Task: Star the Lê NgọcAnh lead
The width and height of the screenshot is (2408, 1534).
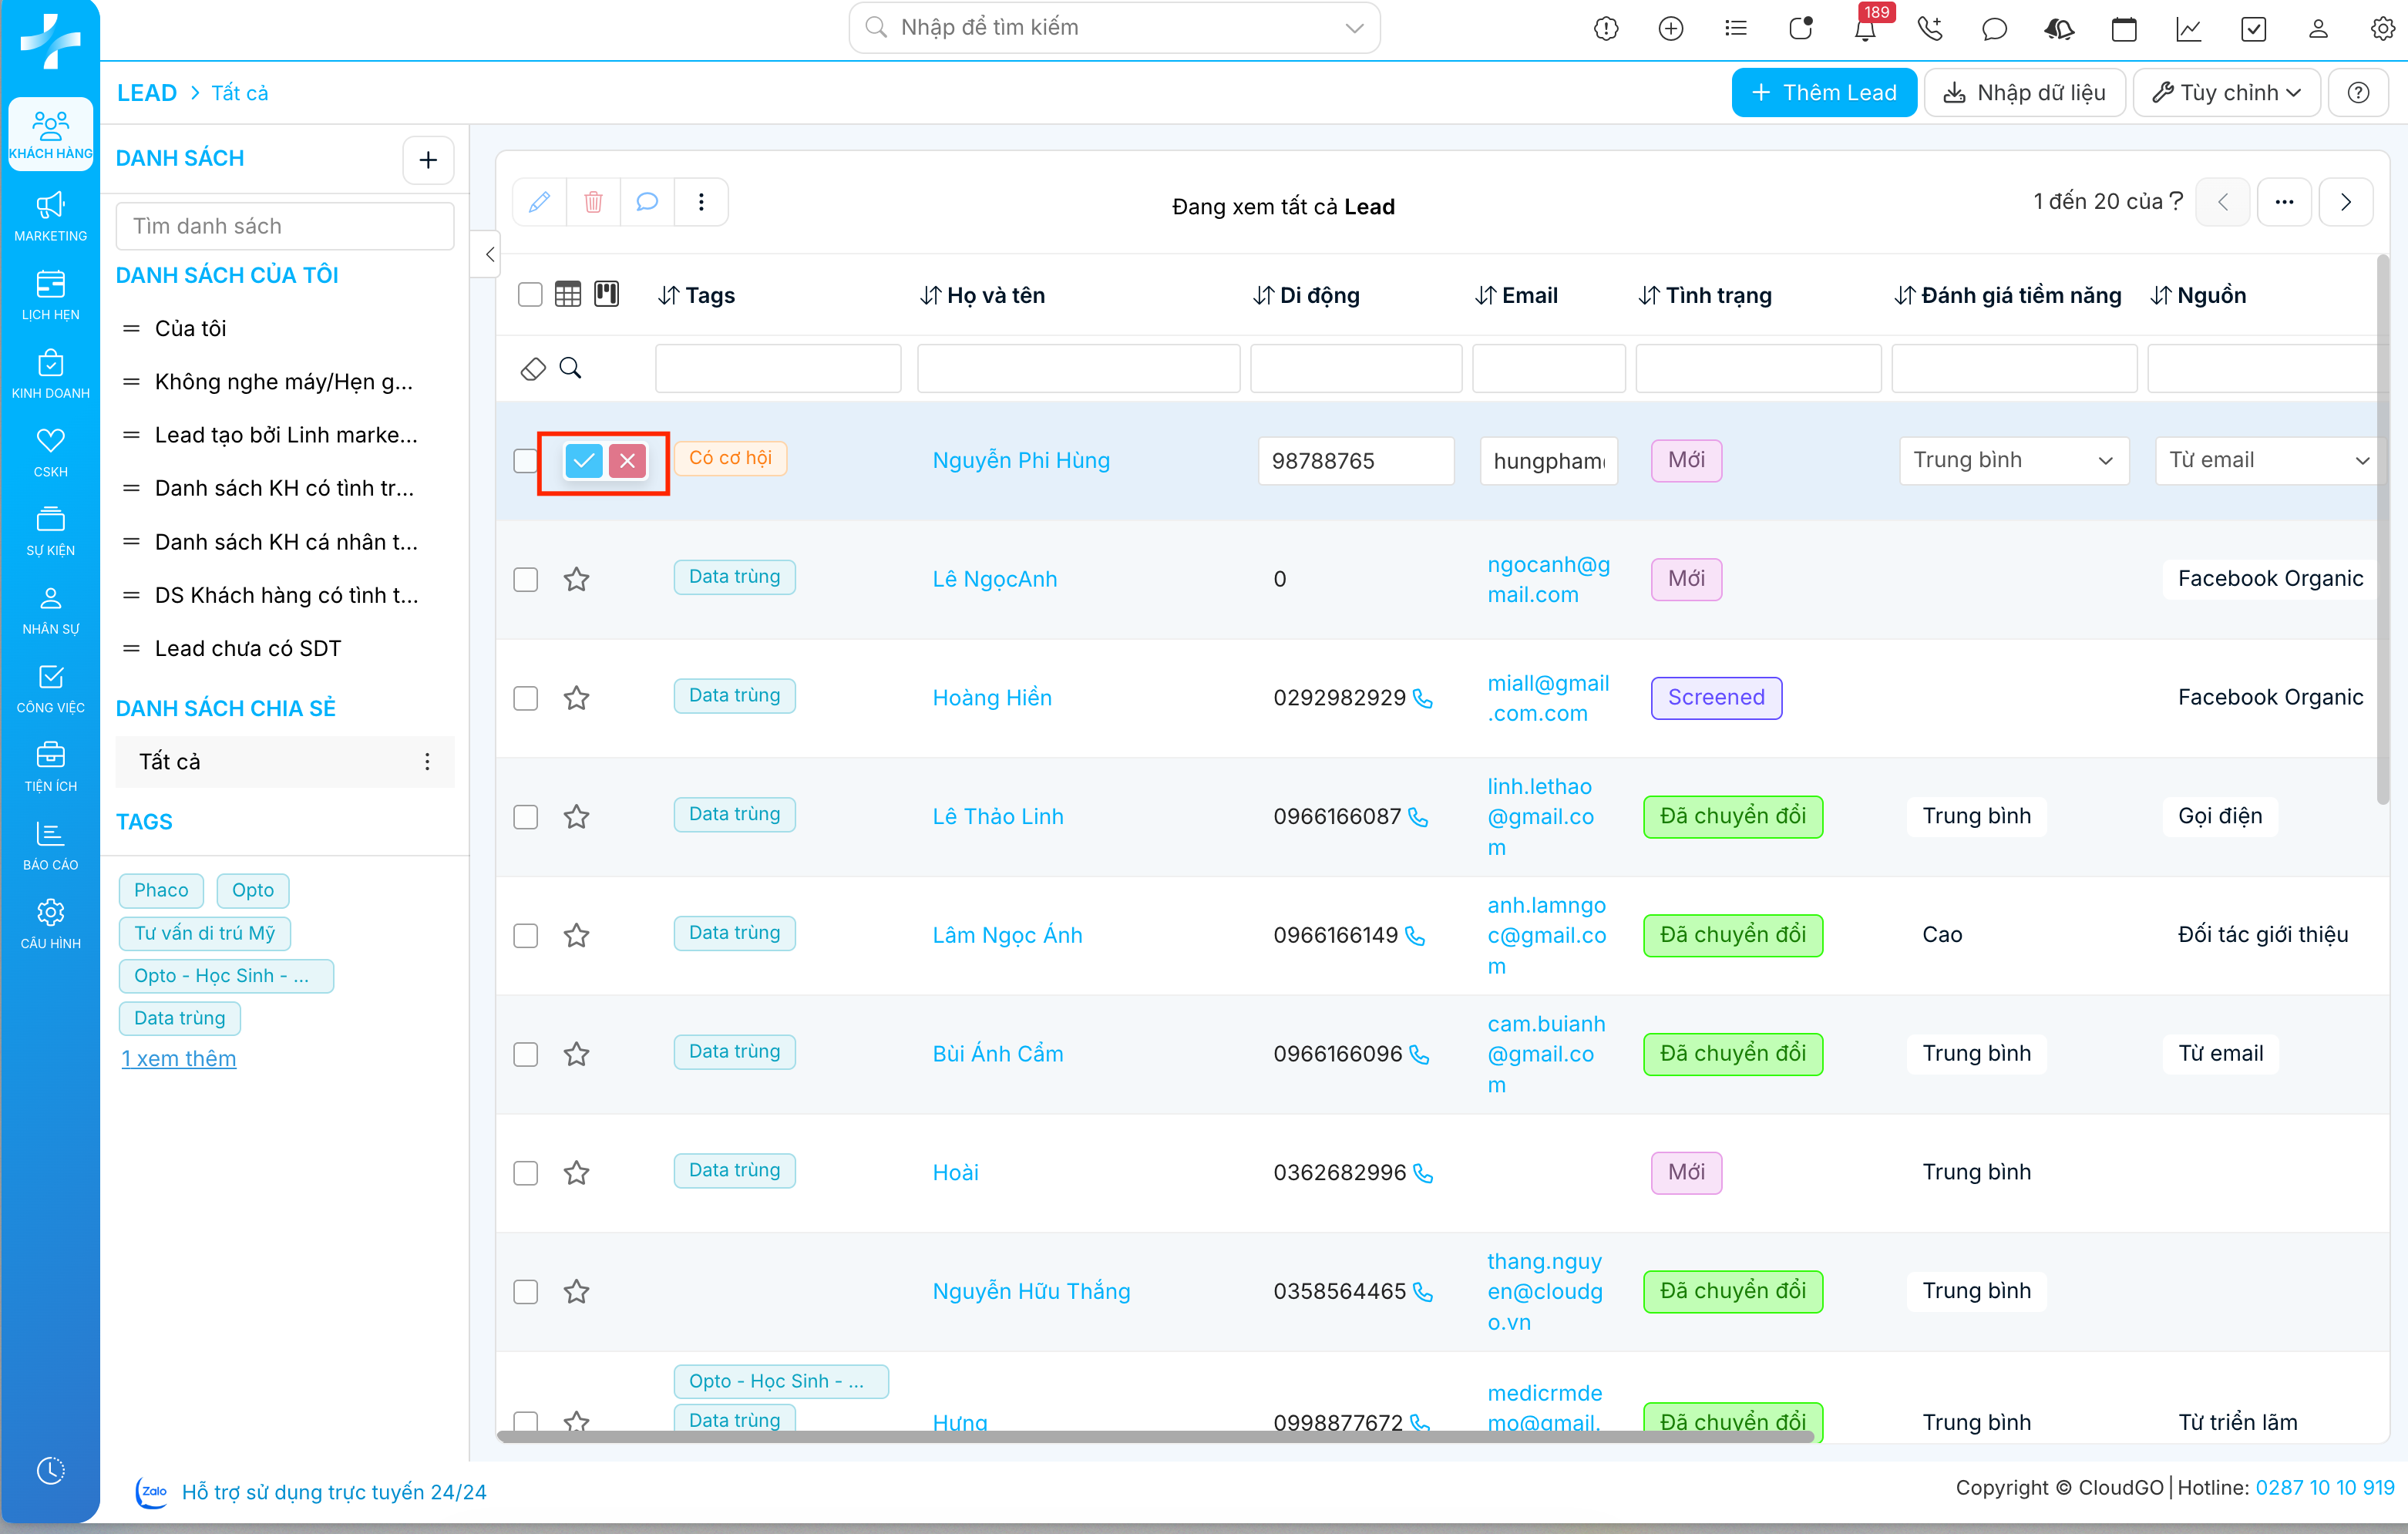Action: point(576,579)
